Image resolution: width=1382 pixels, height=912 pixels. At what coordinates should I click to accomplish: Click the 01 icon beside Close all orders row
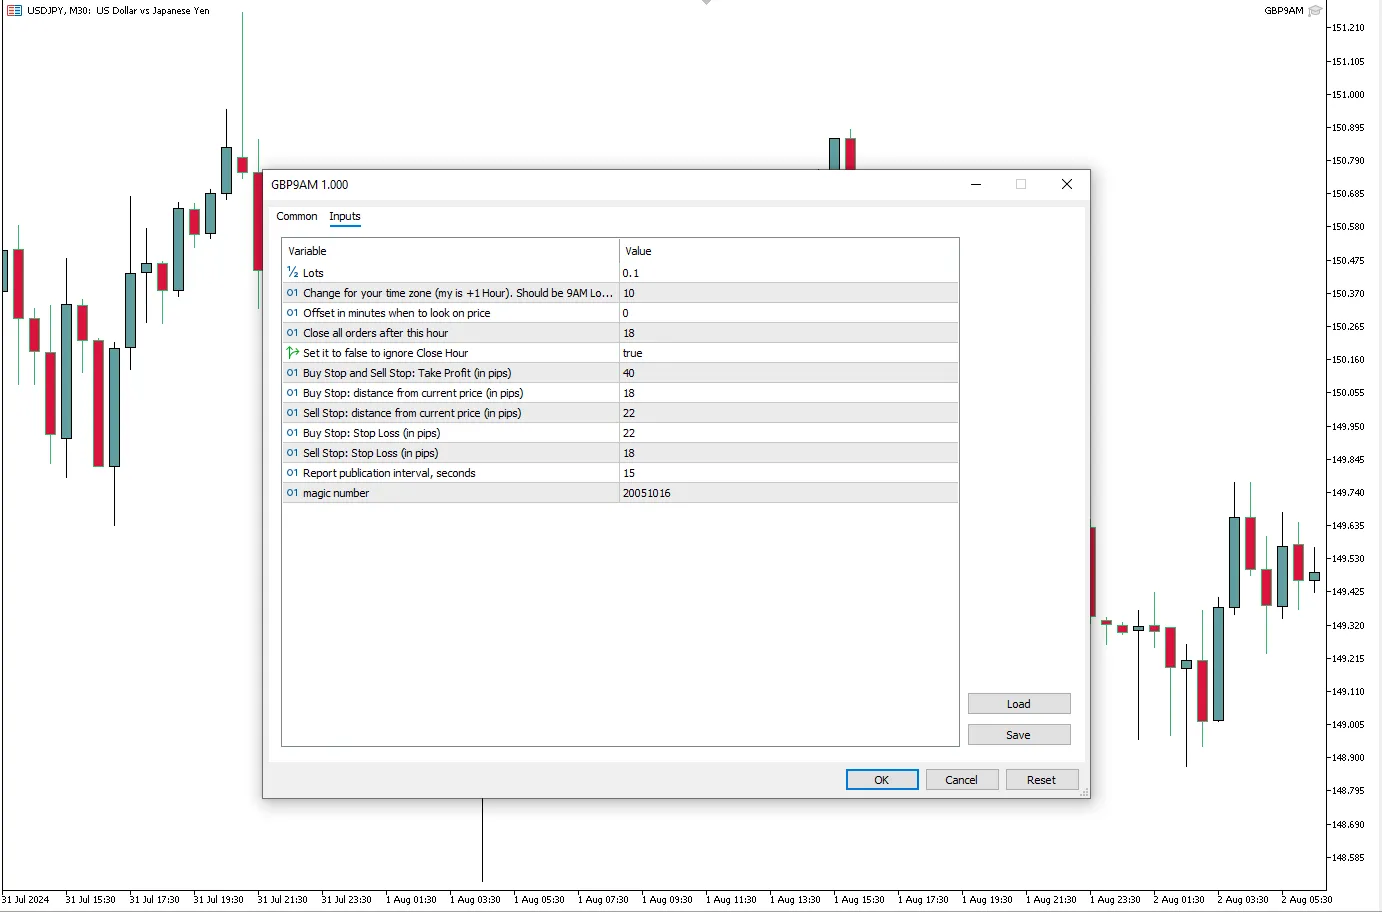tap(292, 333)
